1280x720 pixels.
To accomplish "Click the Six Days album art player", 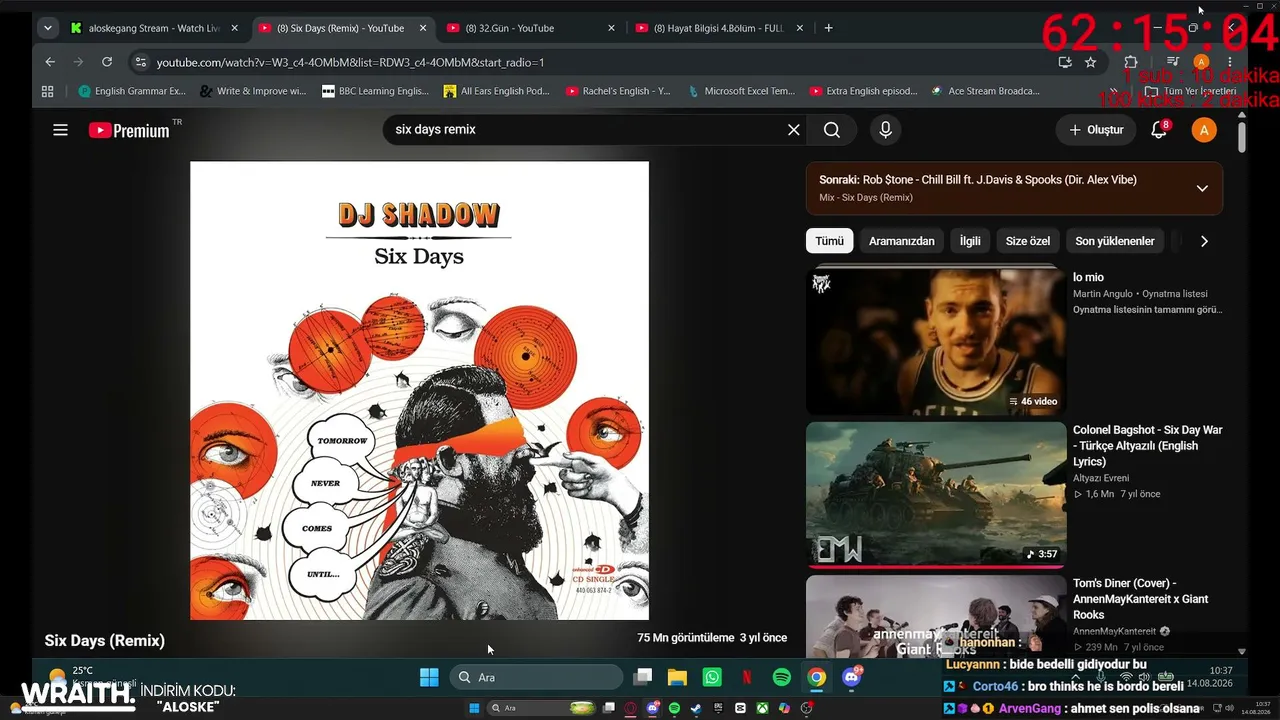I will click(419, 391).
